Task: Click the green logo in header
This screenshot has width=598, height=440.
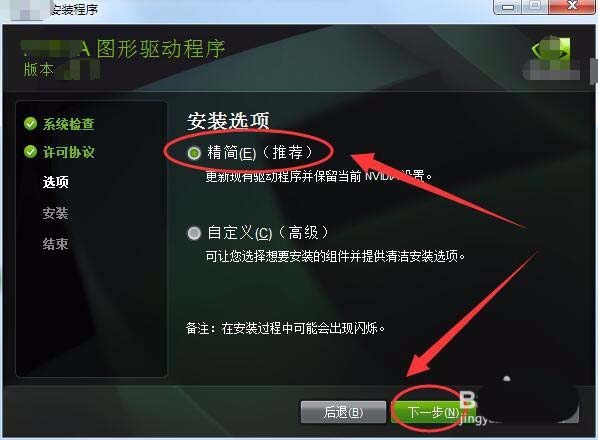Action: (551, 57)
